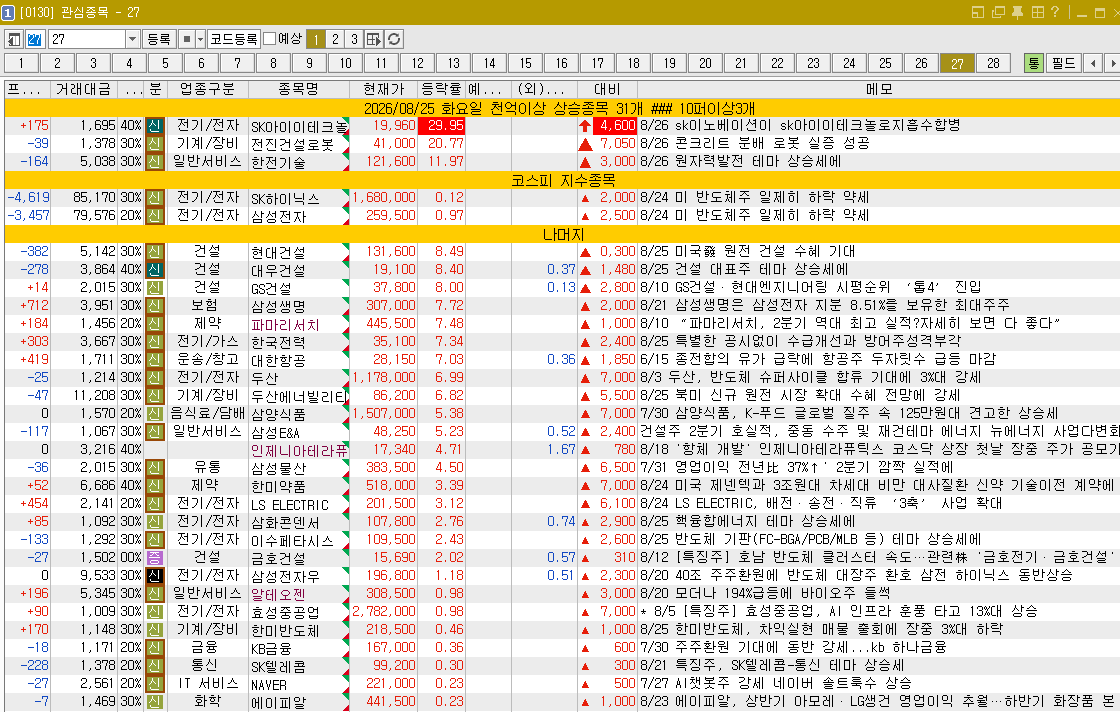Image resolution: width=1120 pixels, height=712 pixels.
Task: Open the dropdown arrow beside square button
Action: tap(201, 39)
